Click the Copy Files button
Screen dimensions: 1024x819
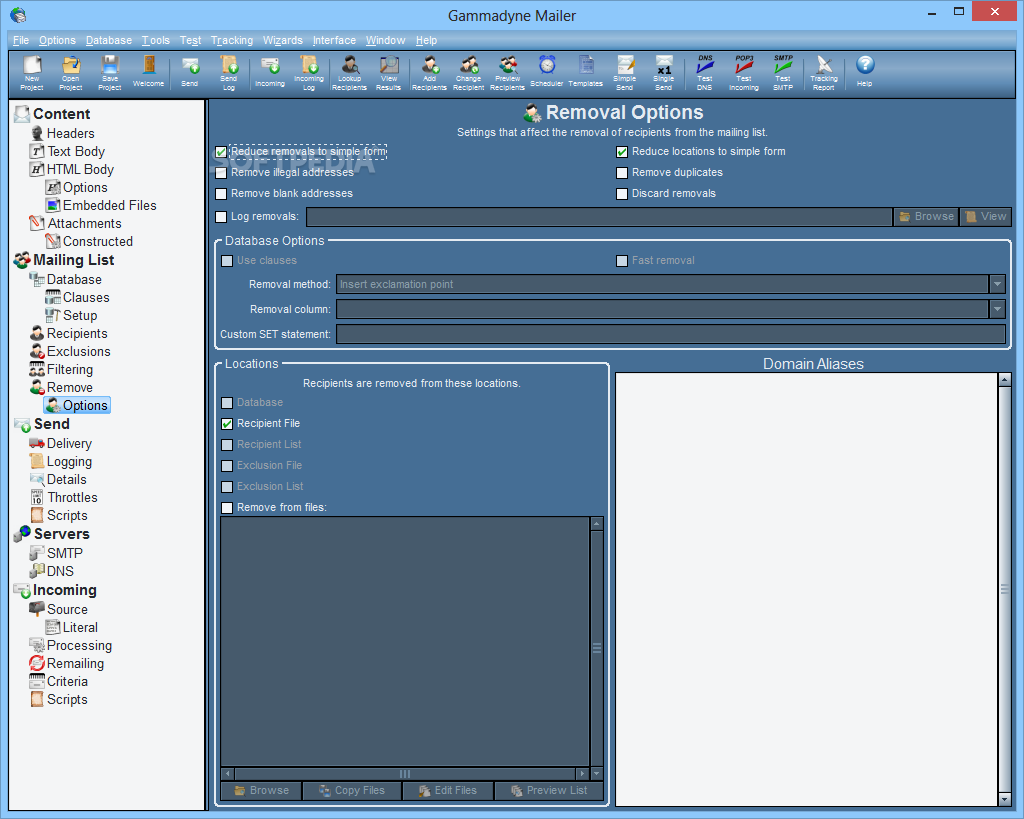[x=352, y=790]
